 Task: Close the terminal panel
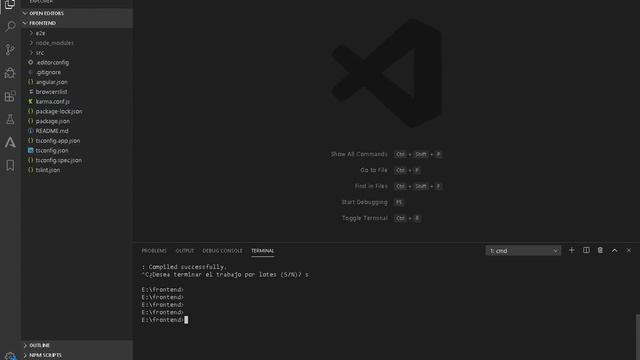point(629,250)
